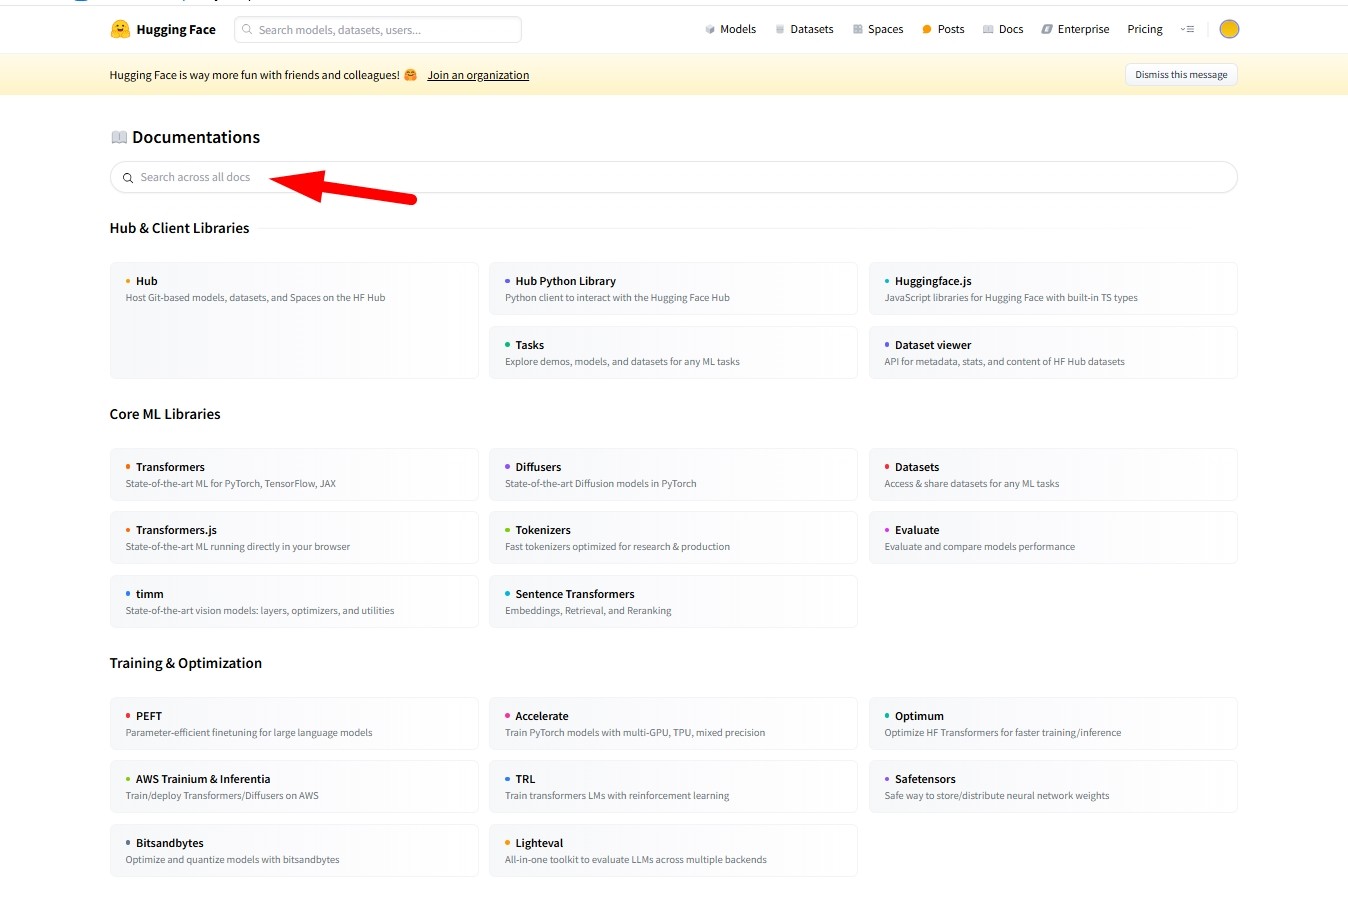Dismiss this message banner
This screenshot has height=899, width=1348.
pyautogui.click(x=1181, y=75)
